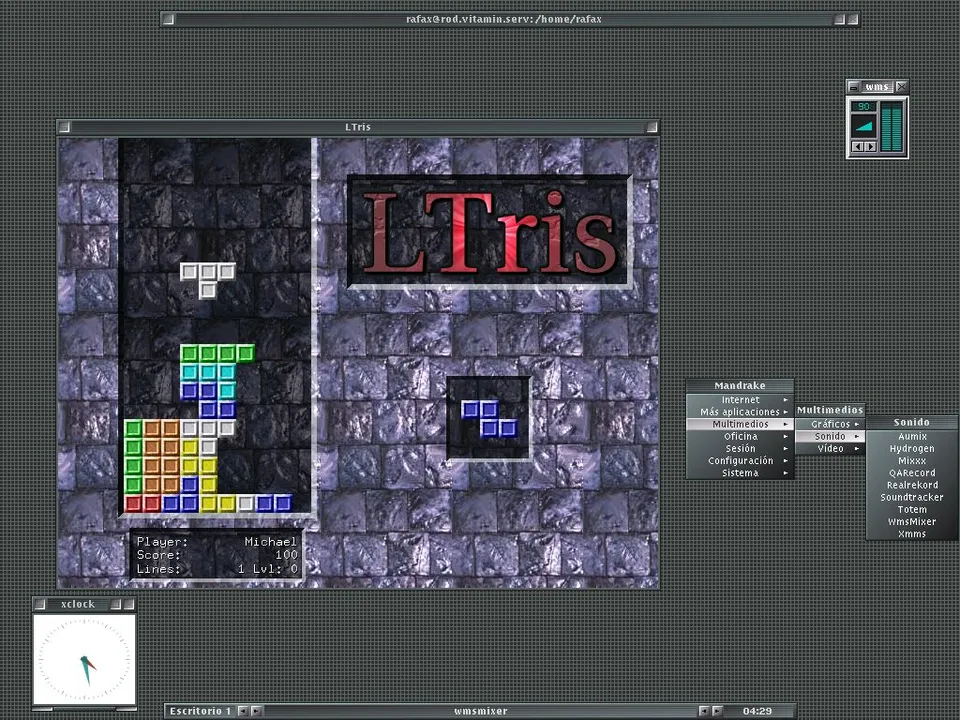Click the next-piece preview box in LTris
The height and width of the screenshot is (720, 960).
pyautogui.click(x=489, y=418)
